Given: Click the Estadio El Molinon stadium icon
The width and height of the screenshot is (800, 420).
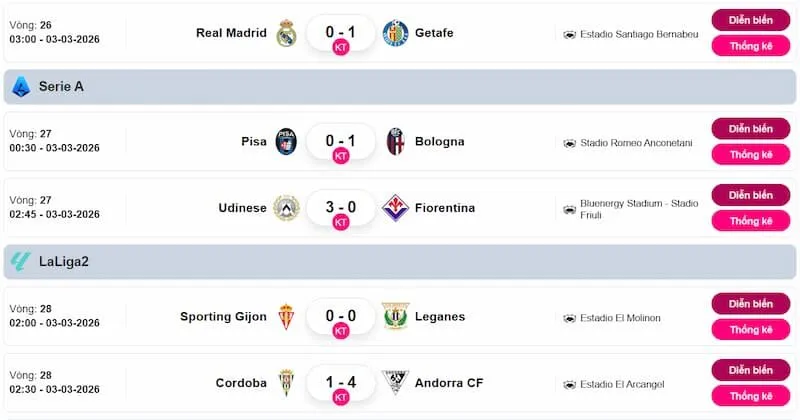Looking at the screenshot, I should (569, 318).
